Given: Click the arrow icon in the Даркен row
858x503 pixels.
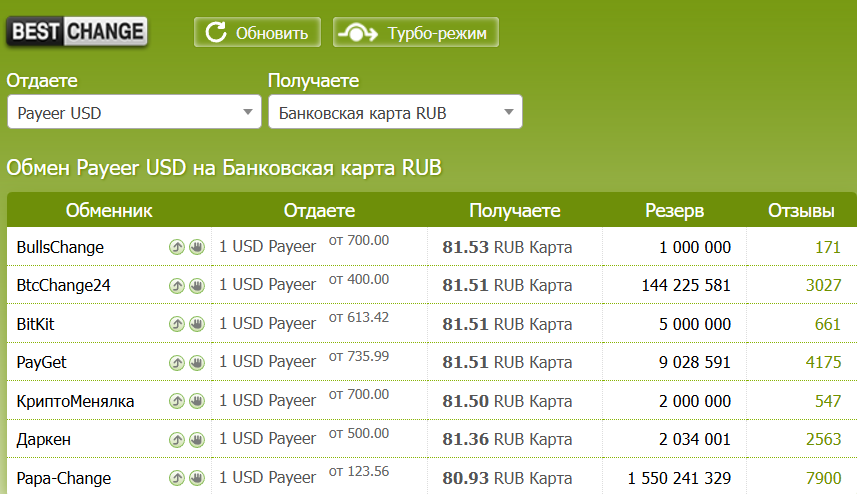Looking at the screenshot, I should click(176, 440).
